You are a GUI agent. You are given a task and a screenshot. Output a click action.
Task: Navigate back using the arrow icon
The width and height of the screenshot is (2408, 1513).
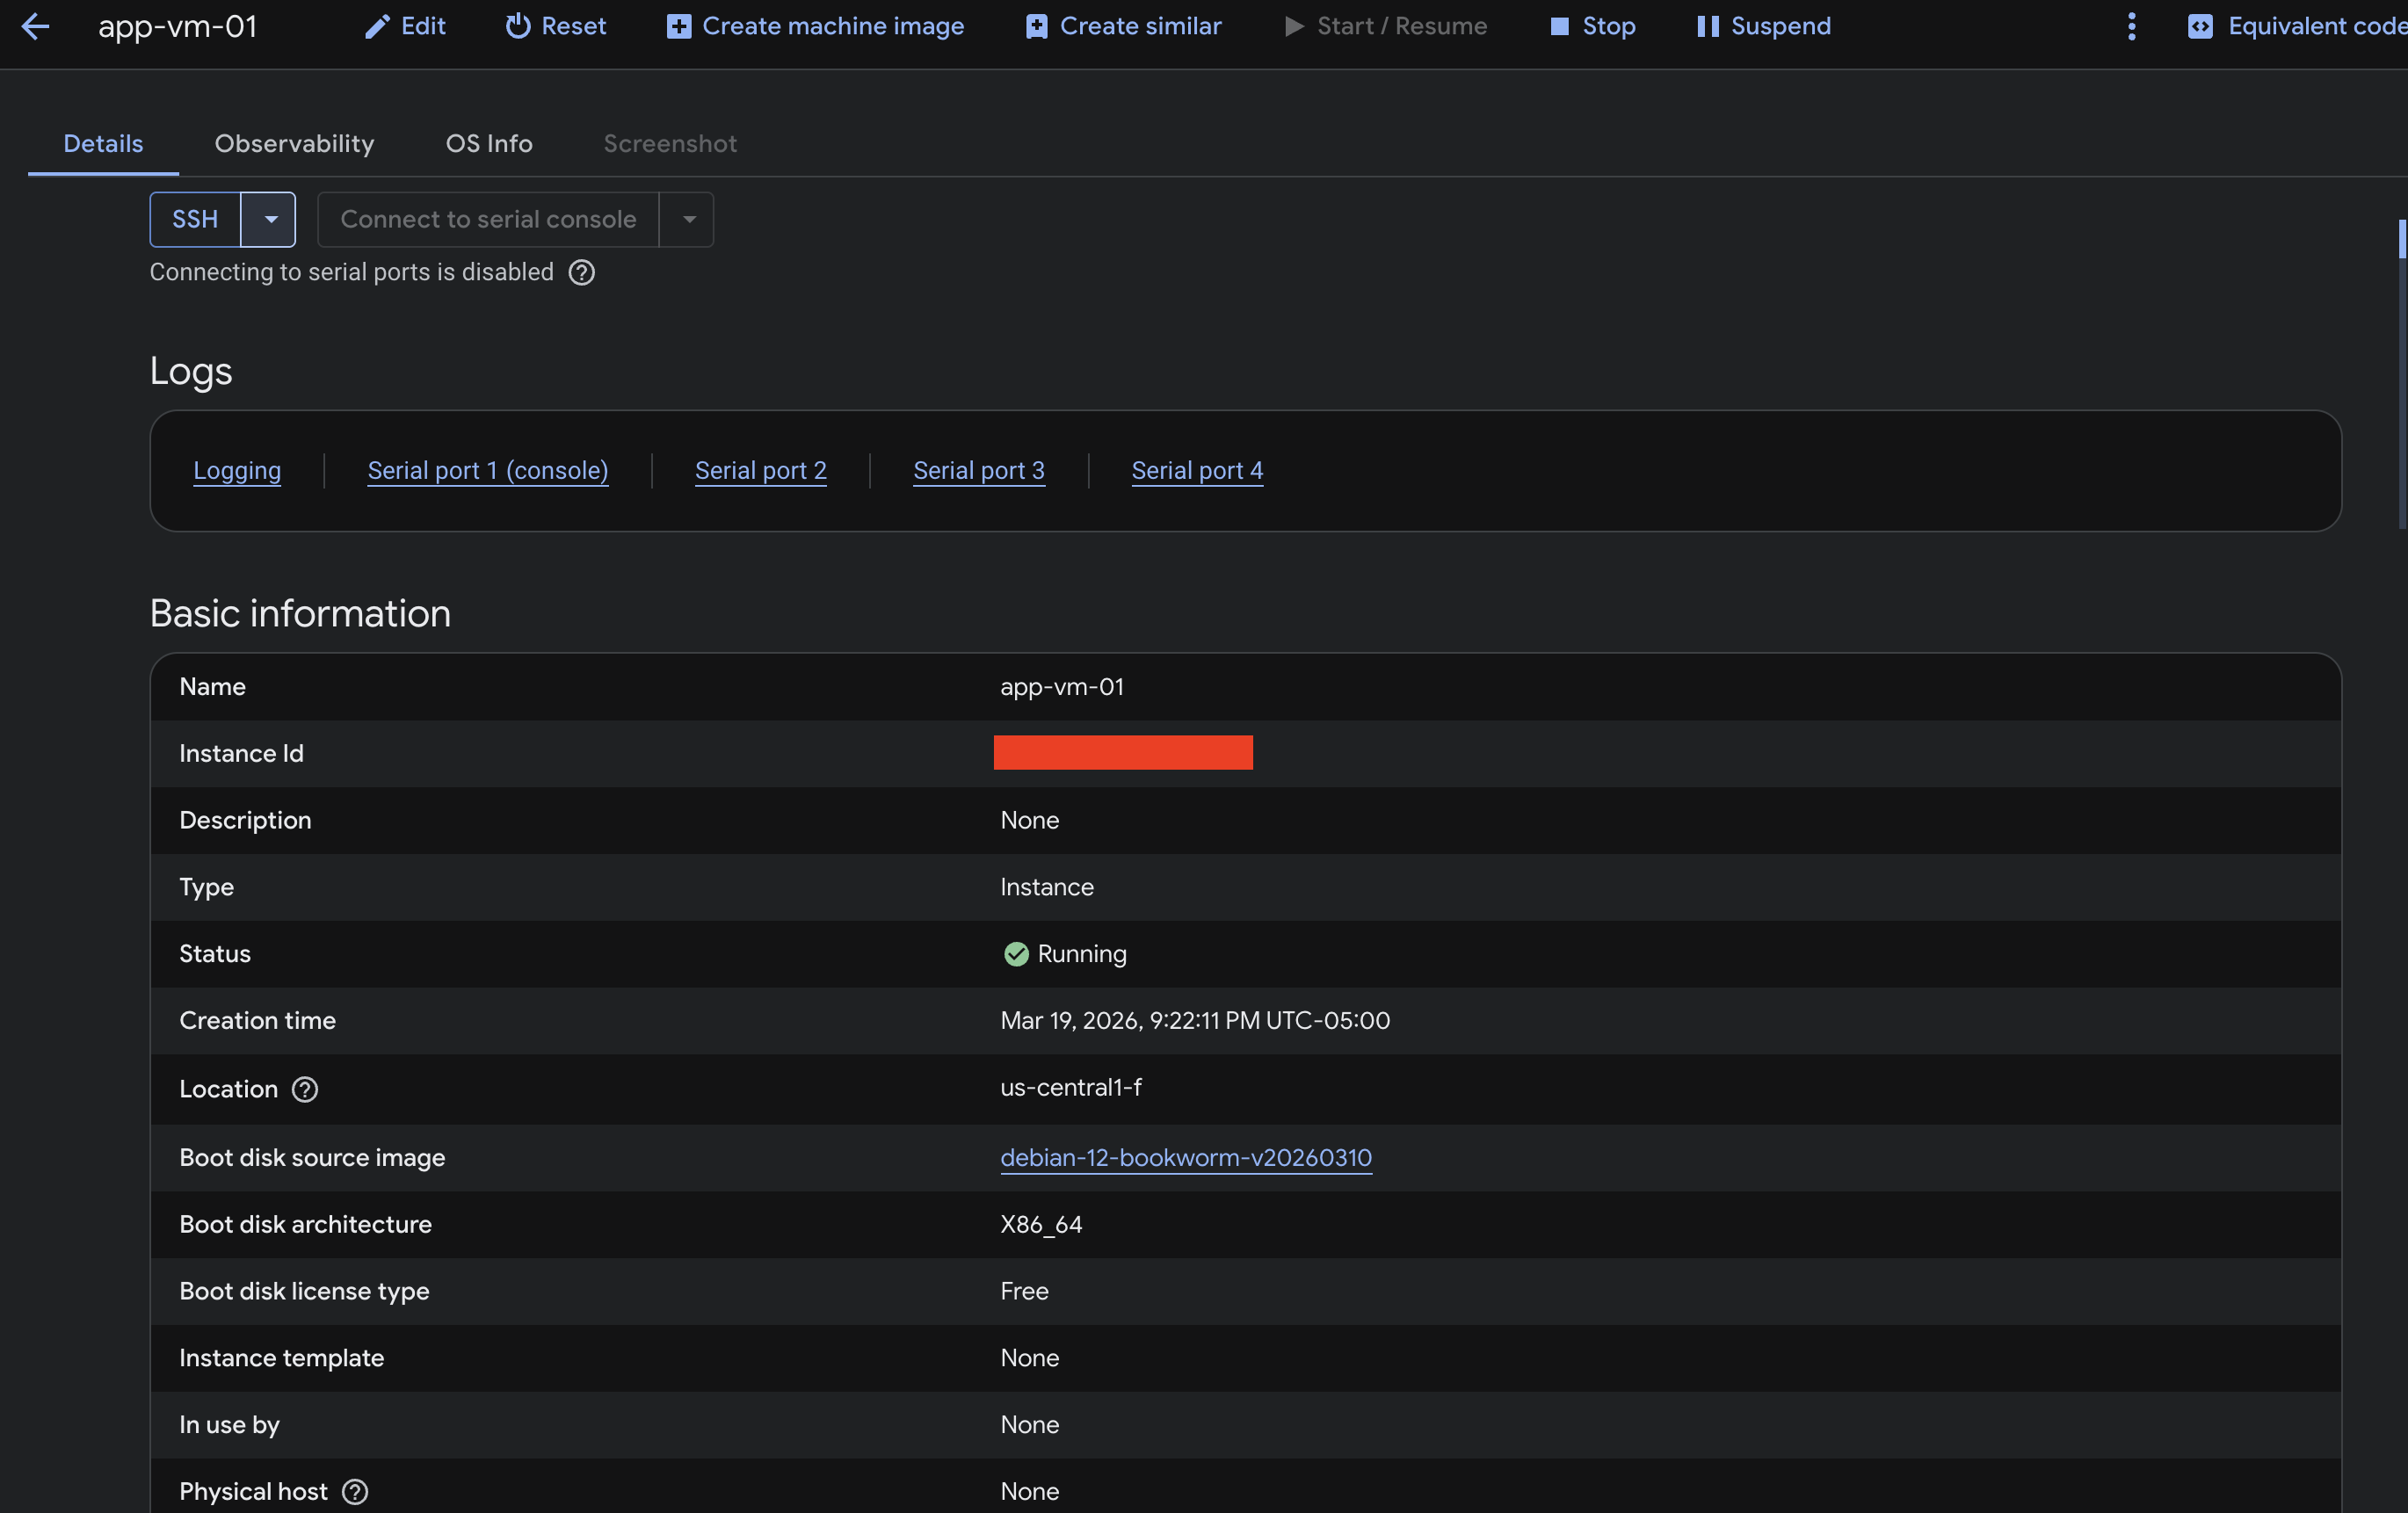(x=36, y=27)
